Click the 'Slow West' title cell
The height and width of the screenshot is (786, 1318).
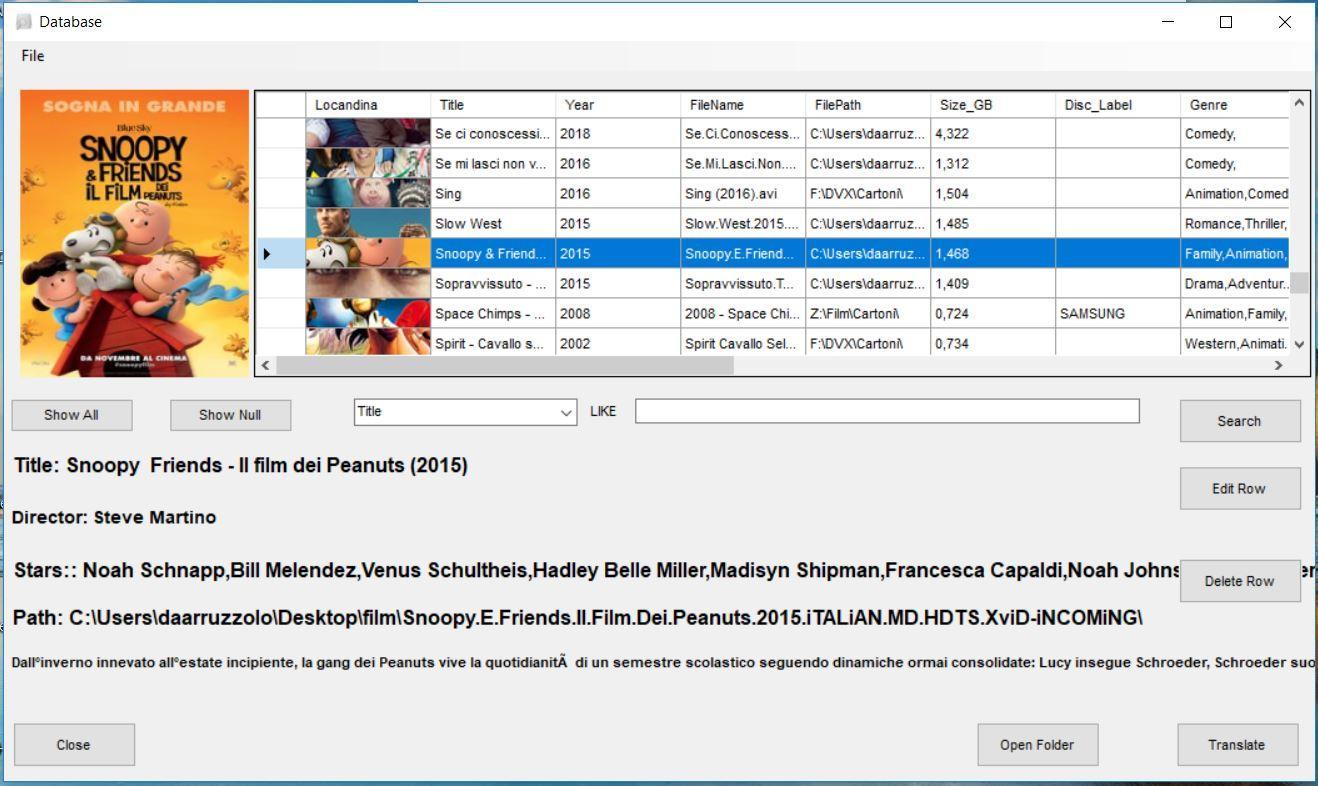point(493,224)
